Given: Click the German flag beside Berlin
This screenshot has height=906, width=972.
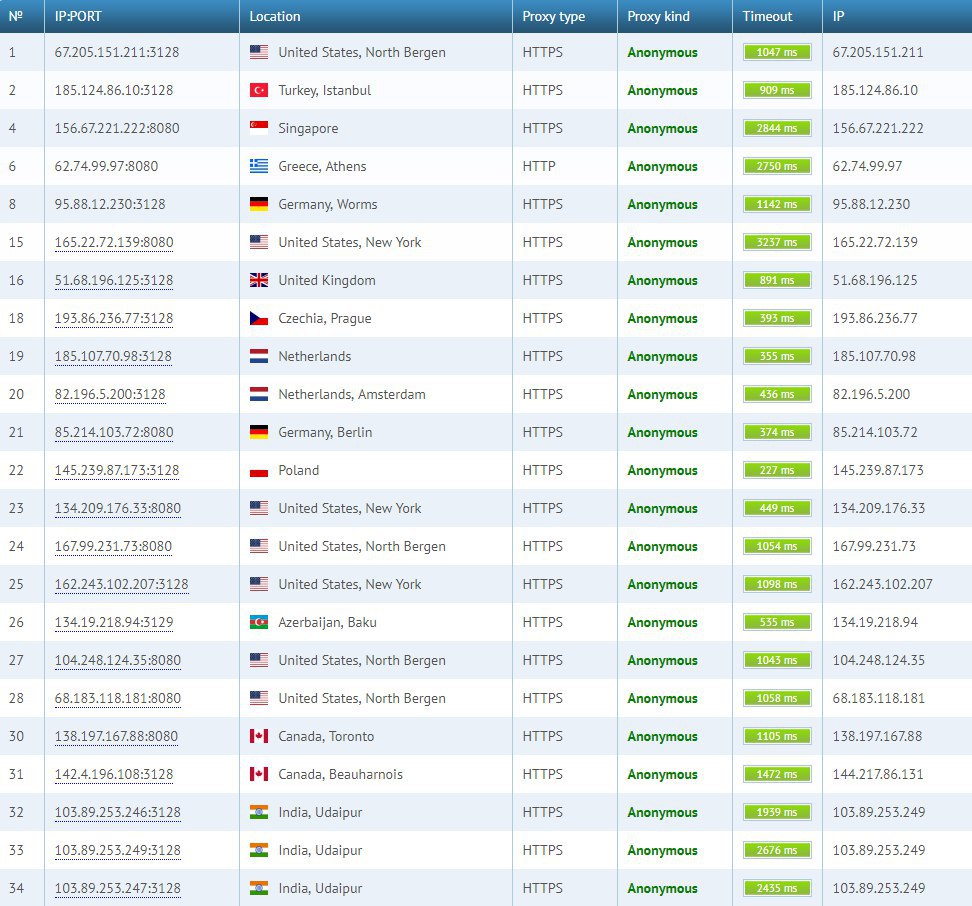Looking at the screenshot, I should (258, 432).
